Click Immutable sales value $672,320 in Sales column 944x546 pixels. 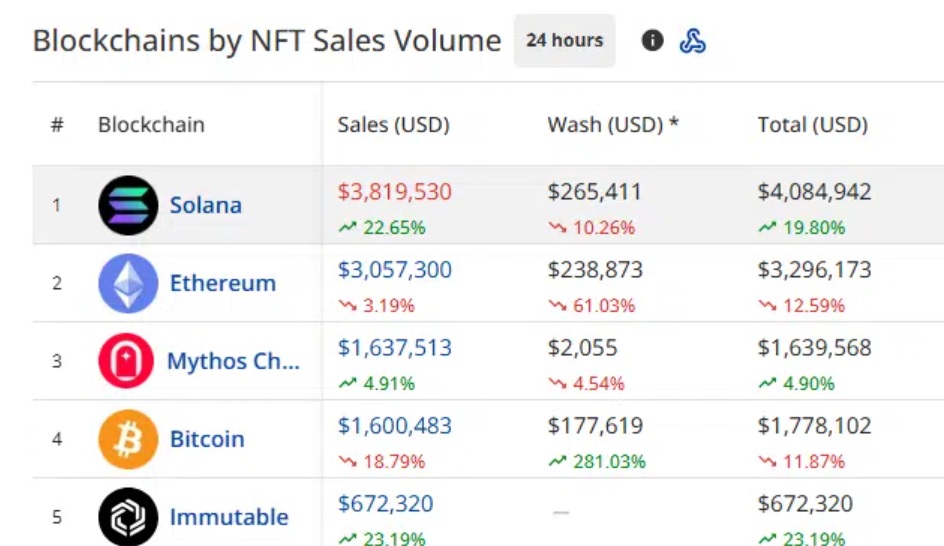385,503
